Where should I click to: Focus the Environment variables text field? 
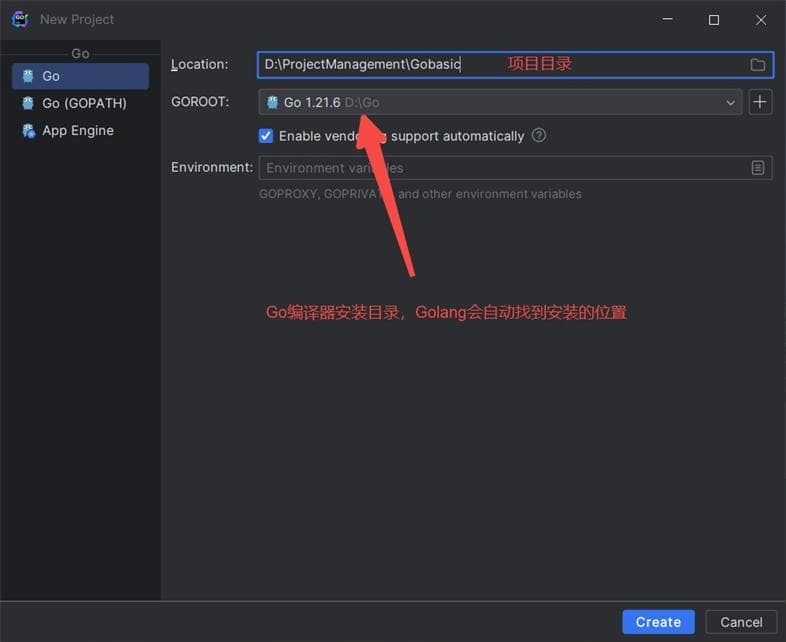click(x=500, y=168)
